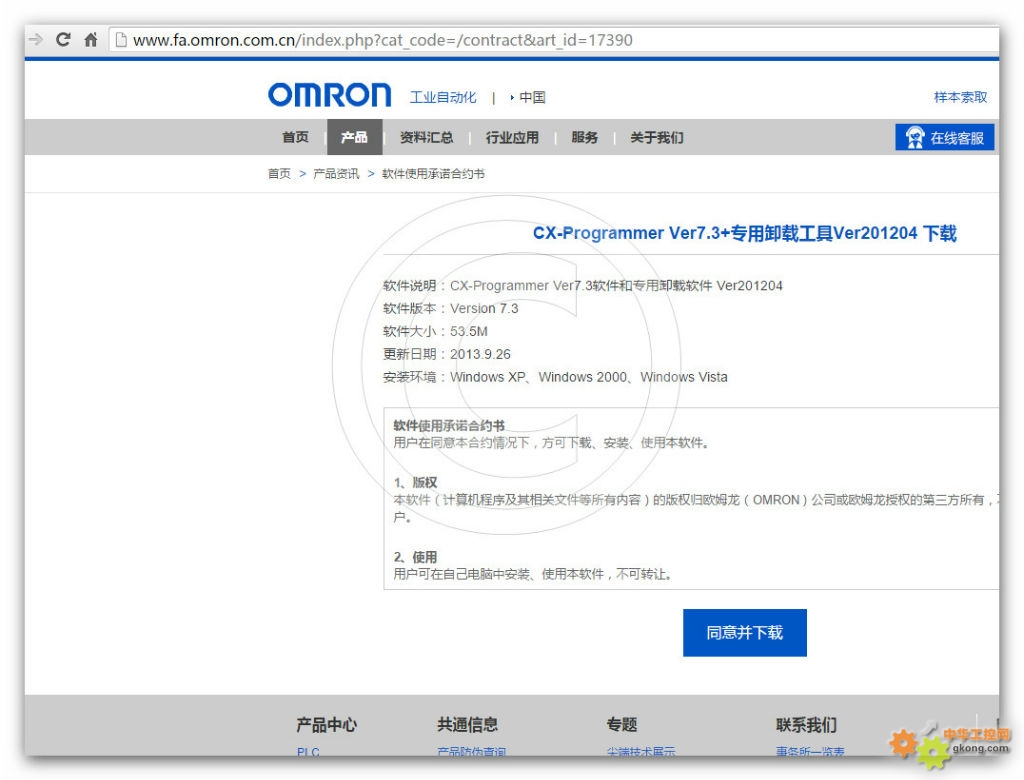This screenshot has width=1024, height=780.
Task: Click the 安装环境 Windows XP line
Action: [x=555, y=377]
